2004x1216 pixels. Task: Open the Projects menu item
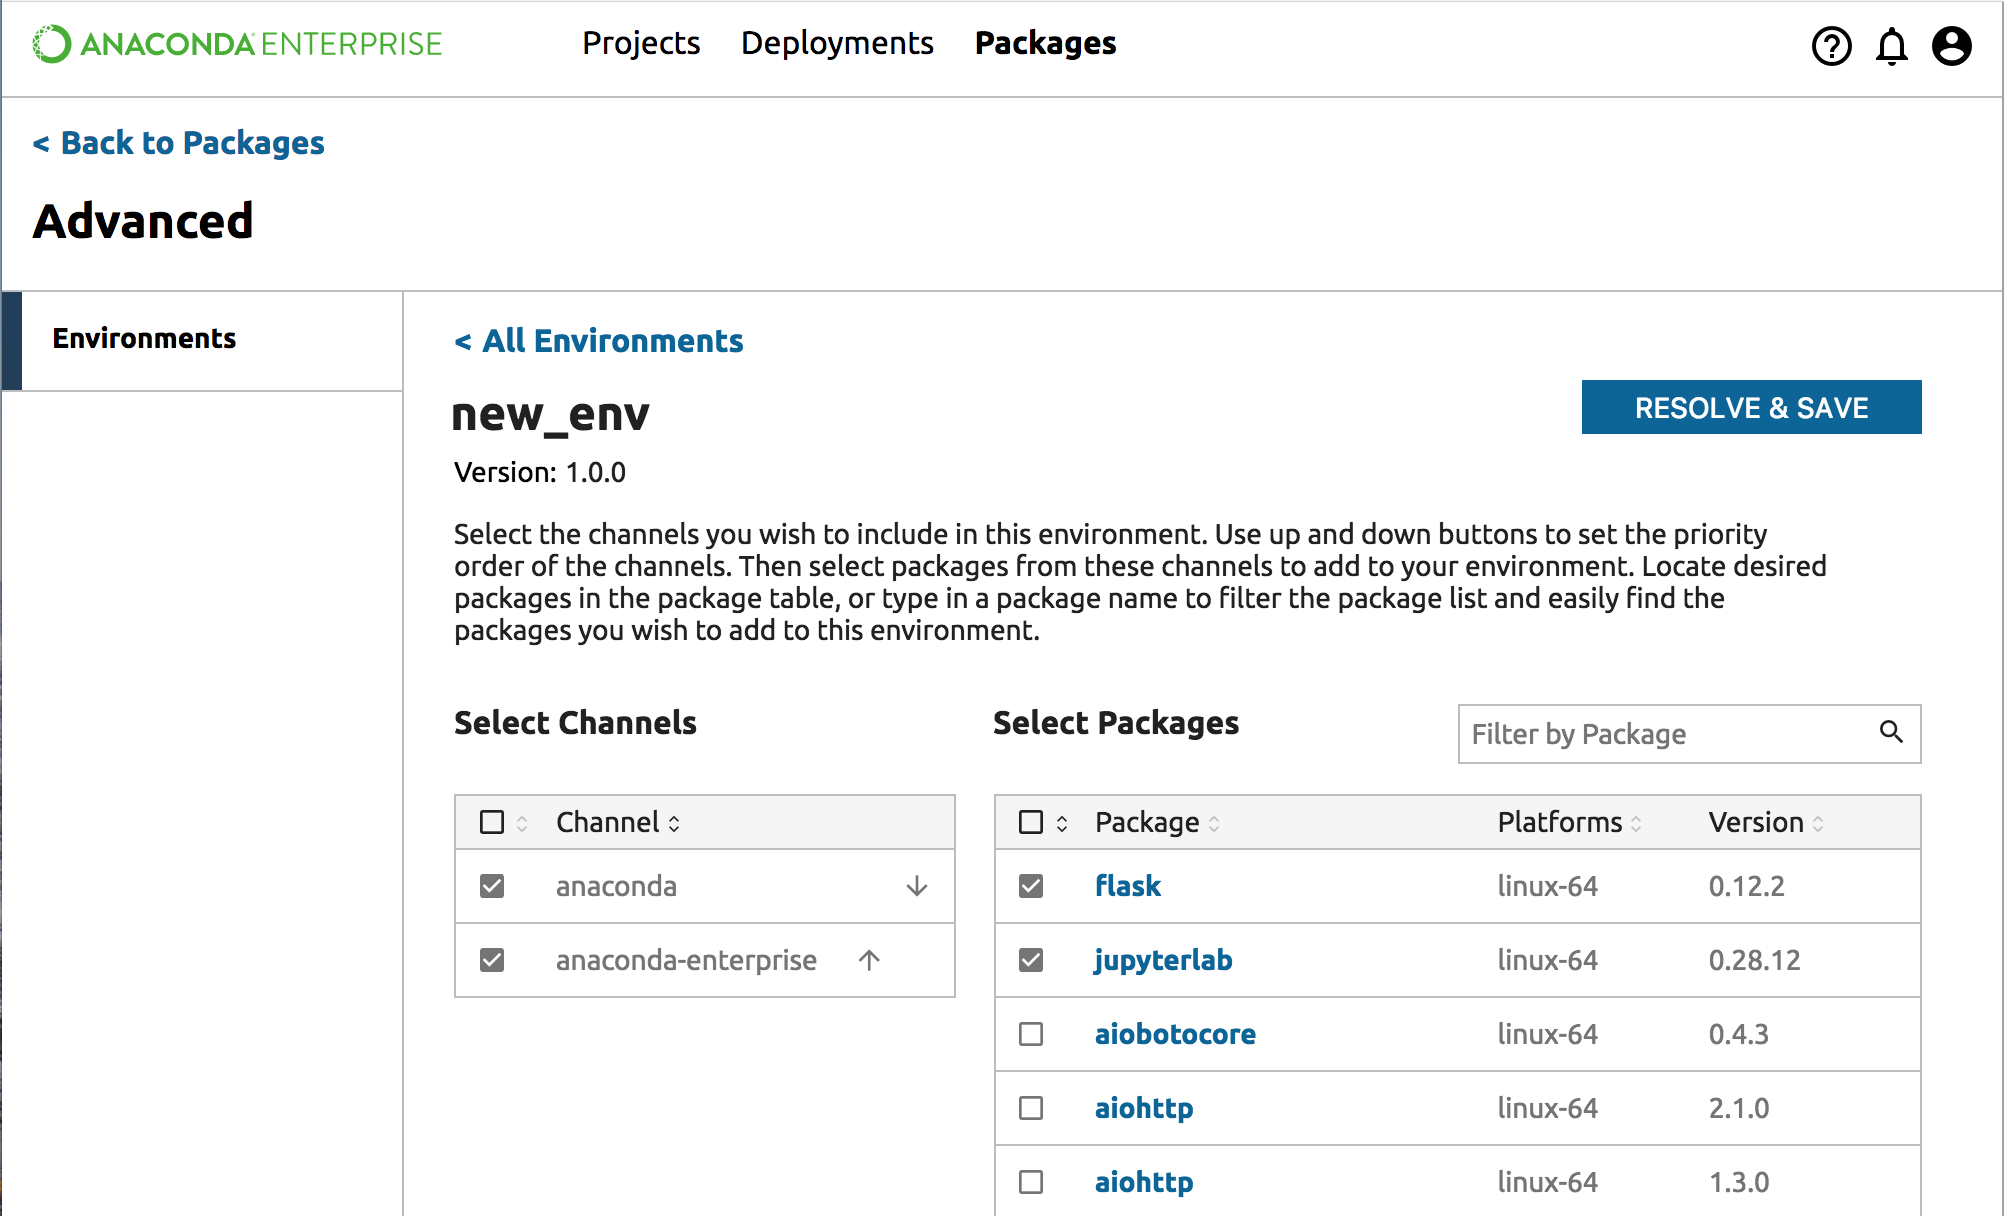[x=641, y=43]
